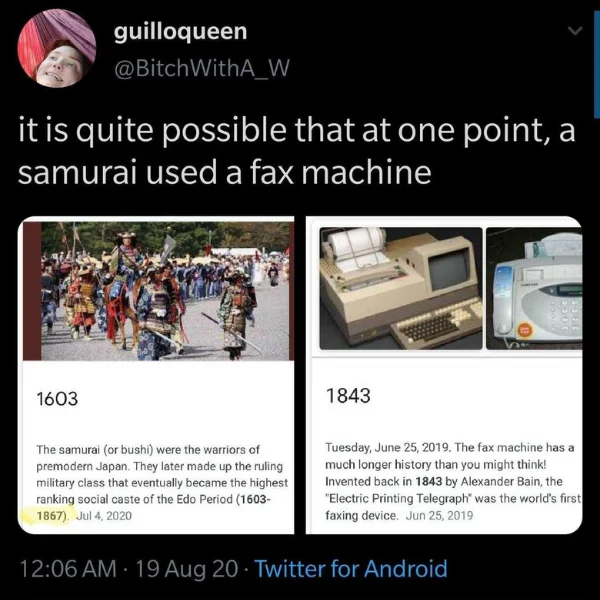Open the @BitchWithA_W handle
Screen dimensions: 600x600
click(202, 68)
